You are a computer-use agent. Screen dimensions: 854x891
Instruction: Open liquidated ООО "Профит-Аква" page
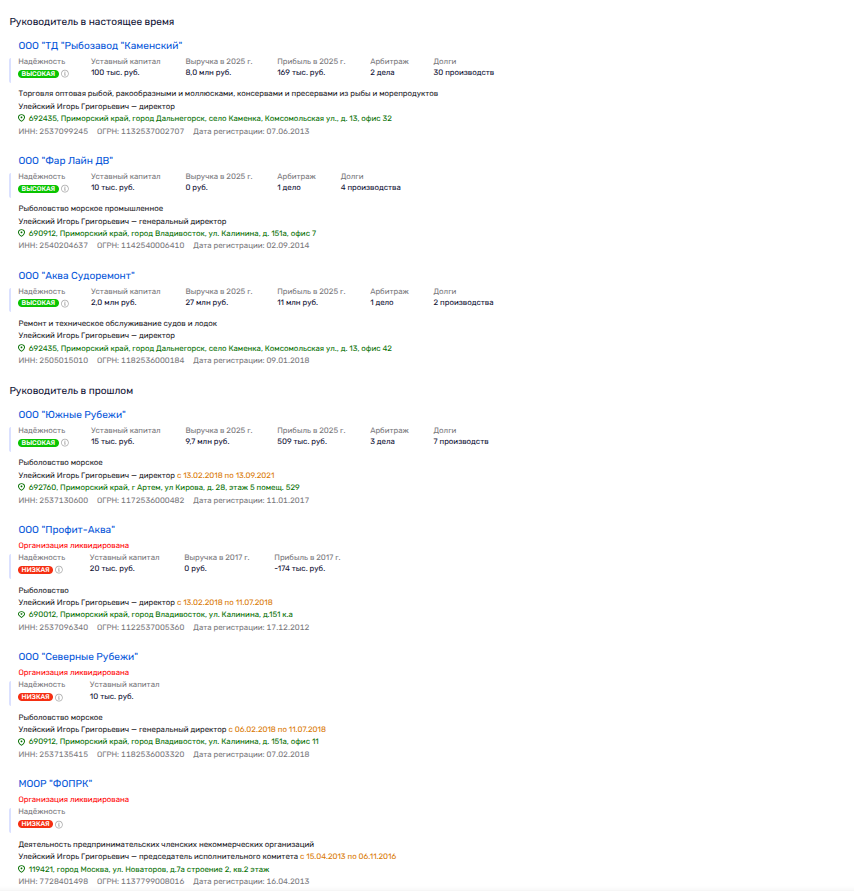point(67,529)
